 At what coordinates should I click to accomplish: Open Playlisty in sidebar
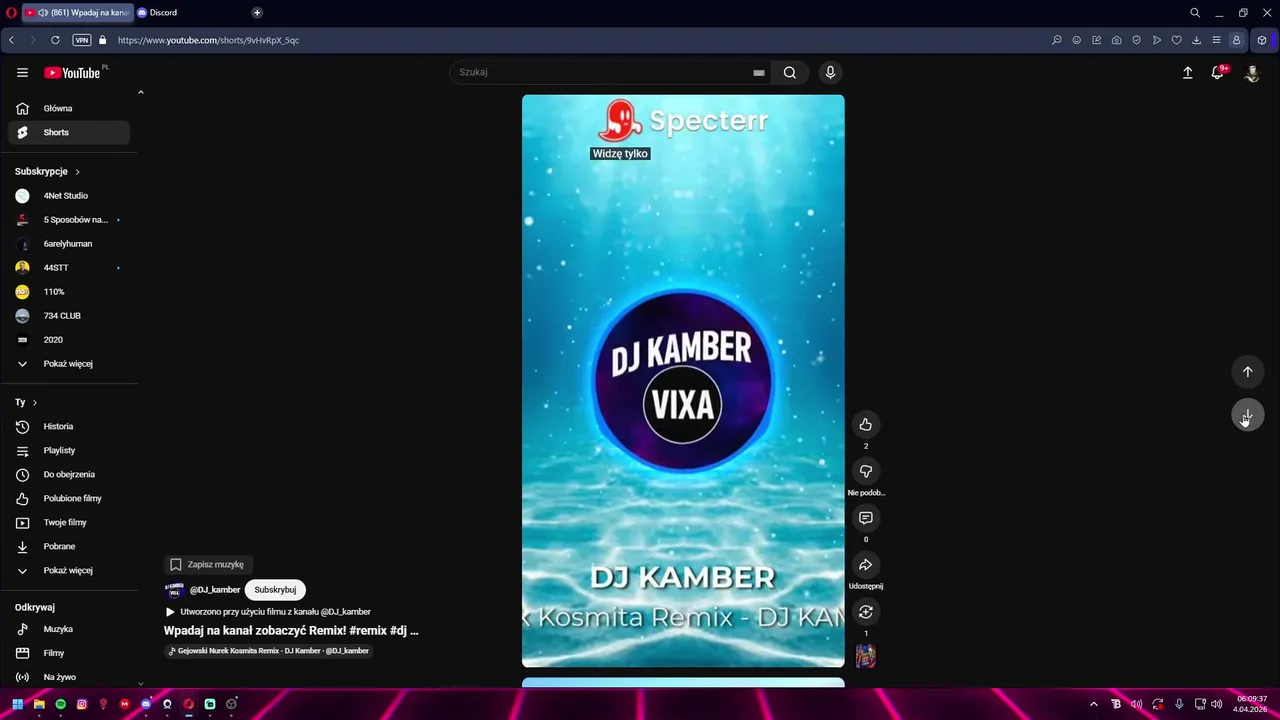69,450
